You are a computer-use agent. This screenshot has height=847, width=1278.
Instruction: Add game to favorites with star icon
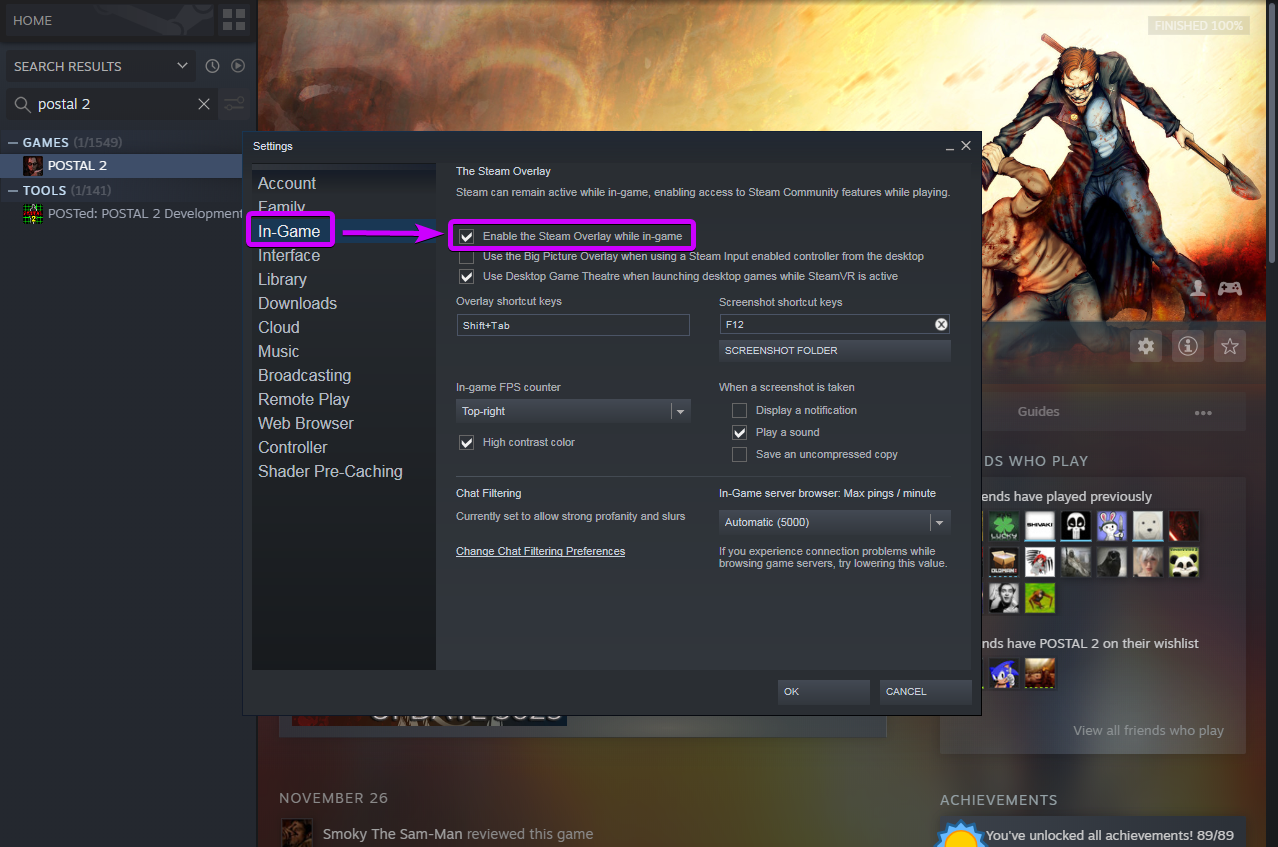(x=1230, y=346)
